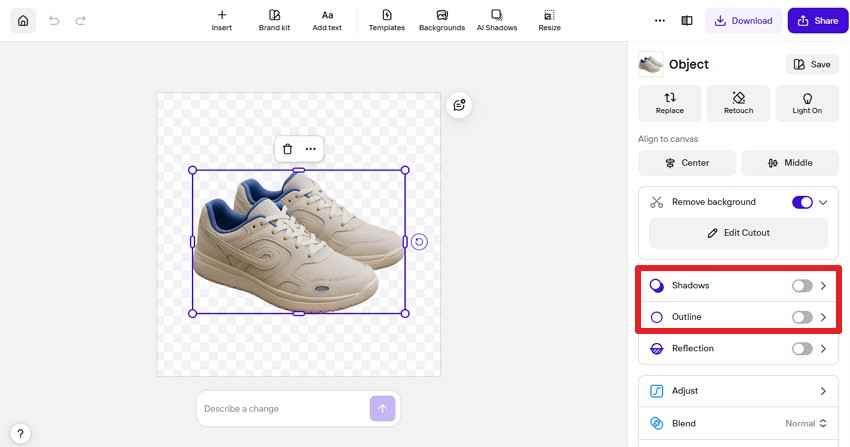Turn the Light On option
850x447 pixels.
807,103
